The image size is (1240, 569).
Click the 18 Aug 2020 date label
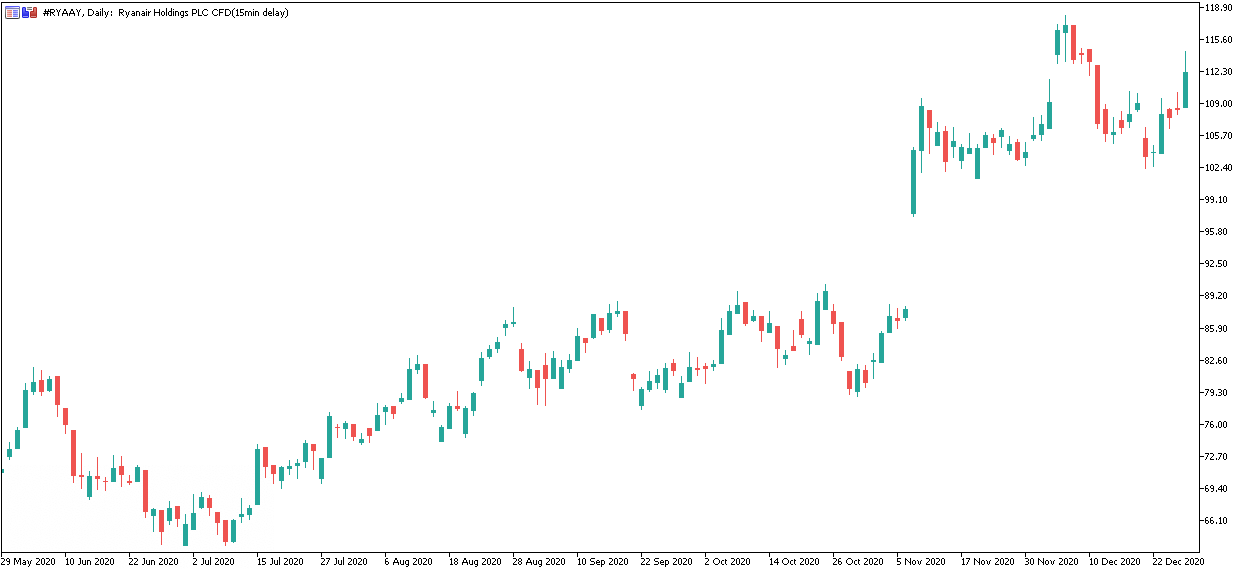pos(476,561)
